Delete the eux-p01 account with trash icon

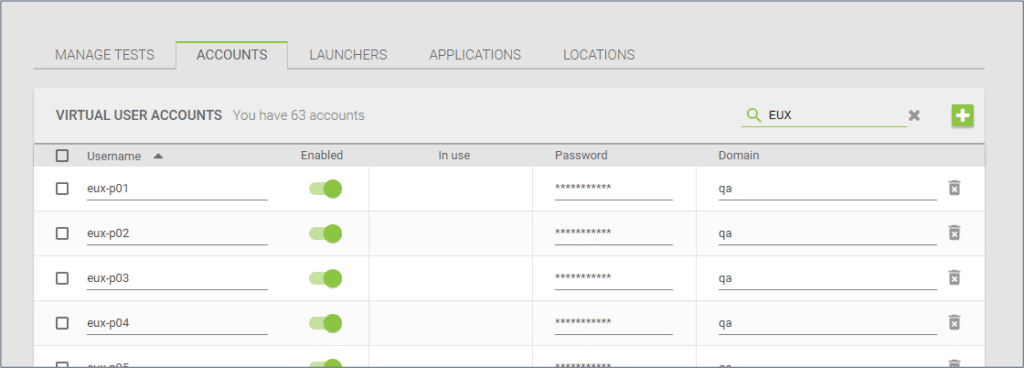(x=954, y=189)
